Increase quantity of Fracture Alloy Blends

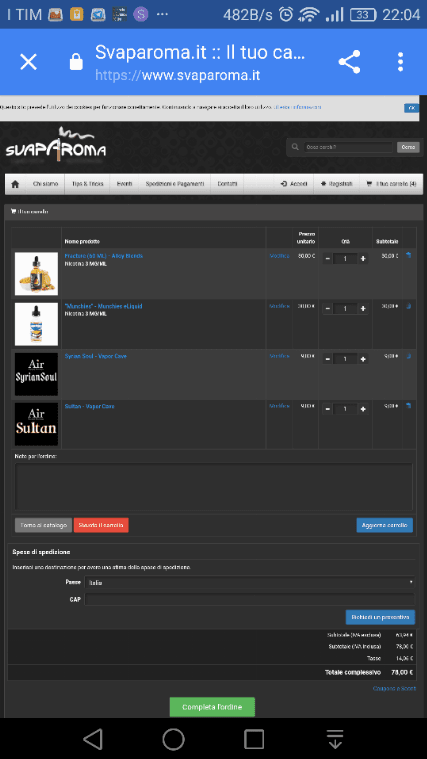click(x=363, y=258)
